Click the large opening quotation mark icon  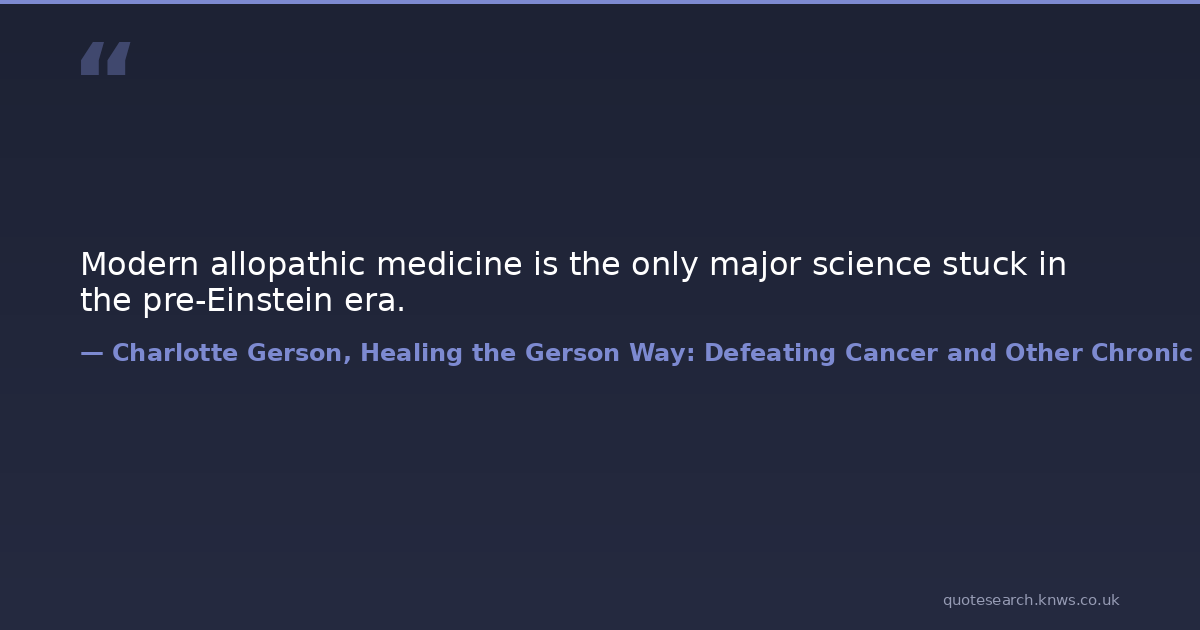(105, 59)
